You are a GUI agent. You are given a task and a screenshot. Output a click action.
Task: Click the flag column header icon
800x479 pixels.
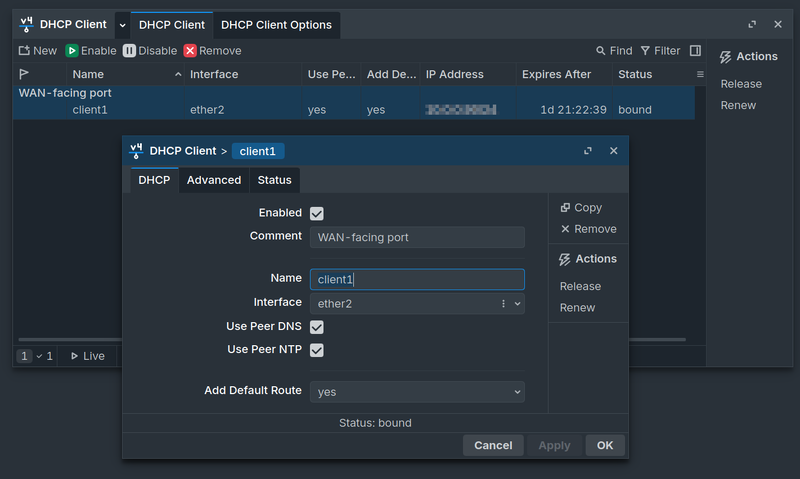tap(23, 74)
